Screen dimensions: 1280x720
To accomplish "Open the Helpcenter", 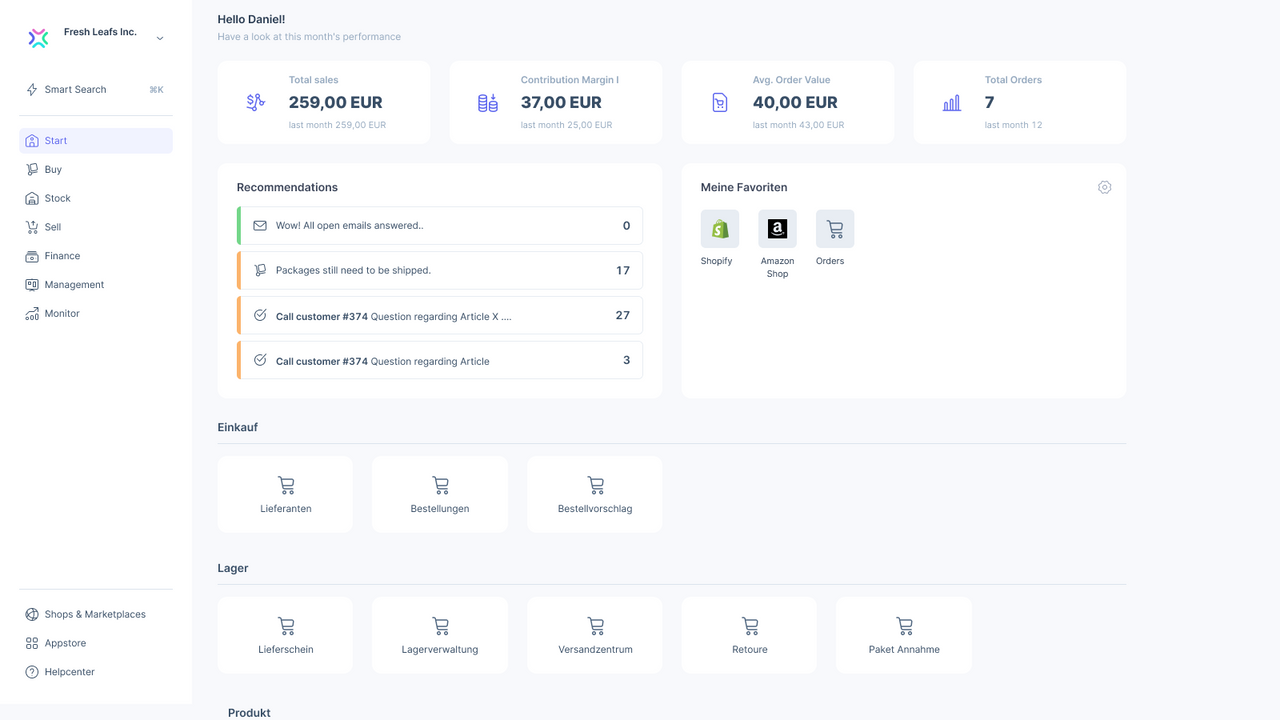I will click(66, 671).
